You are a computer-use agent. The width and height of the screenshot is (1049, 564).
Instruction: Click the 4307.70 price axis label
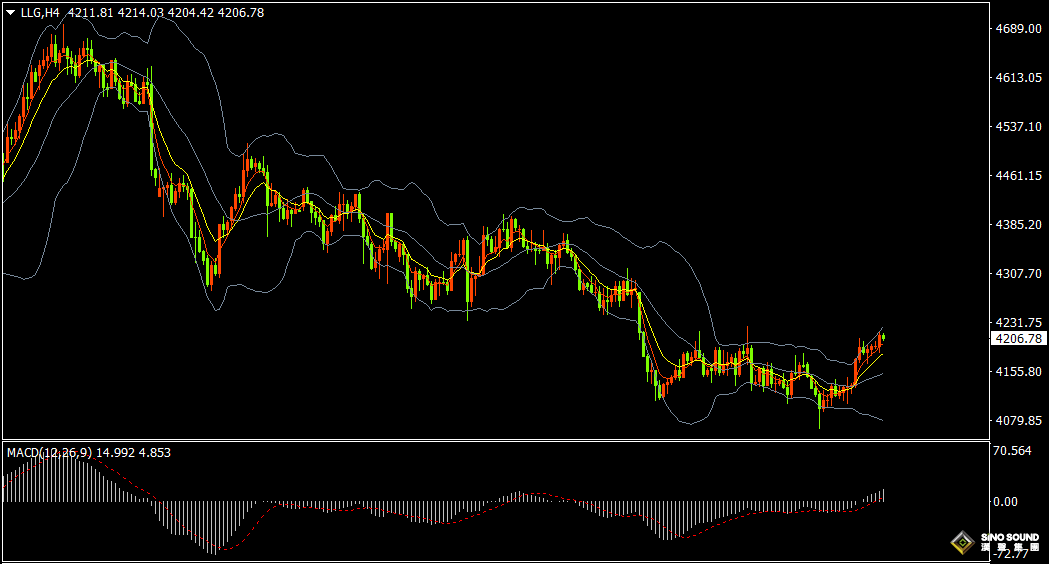pyautogui.click(x=1018, y=274)
